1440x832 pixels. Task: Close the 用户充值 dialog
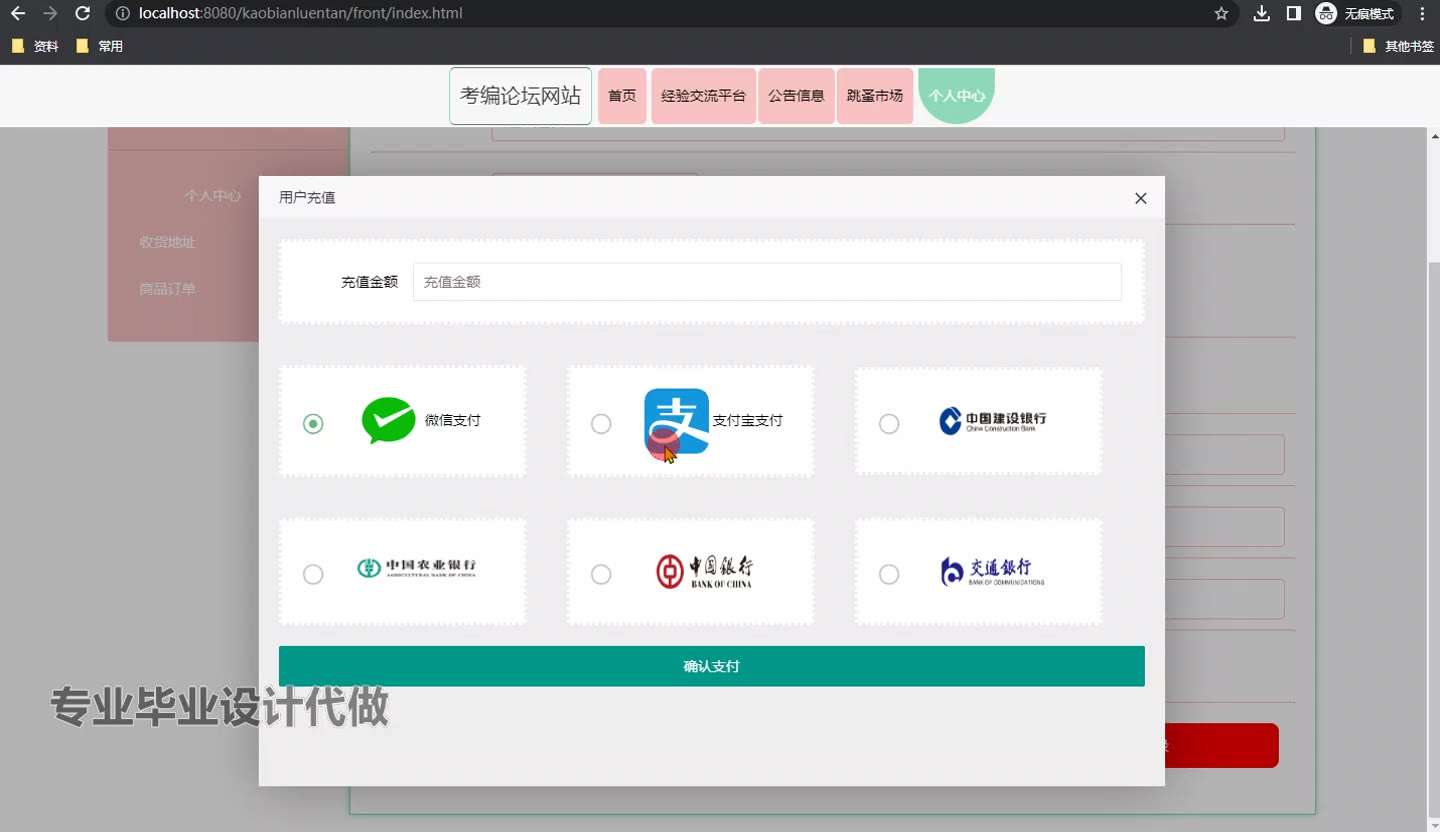point(1141,198)
